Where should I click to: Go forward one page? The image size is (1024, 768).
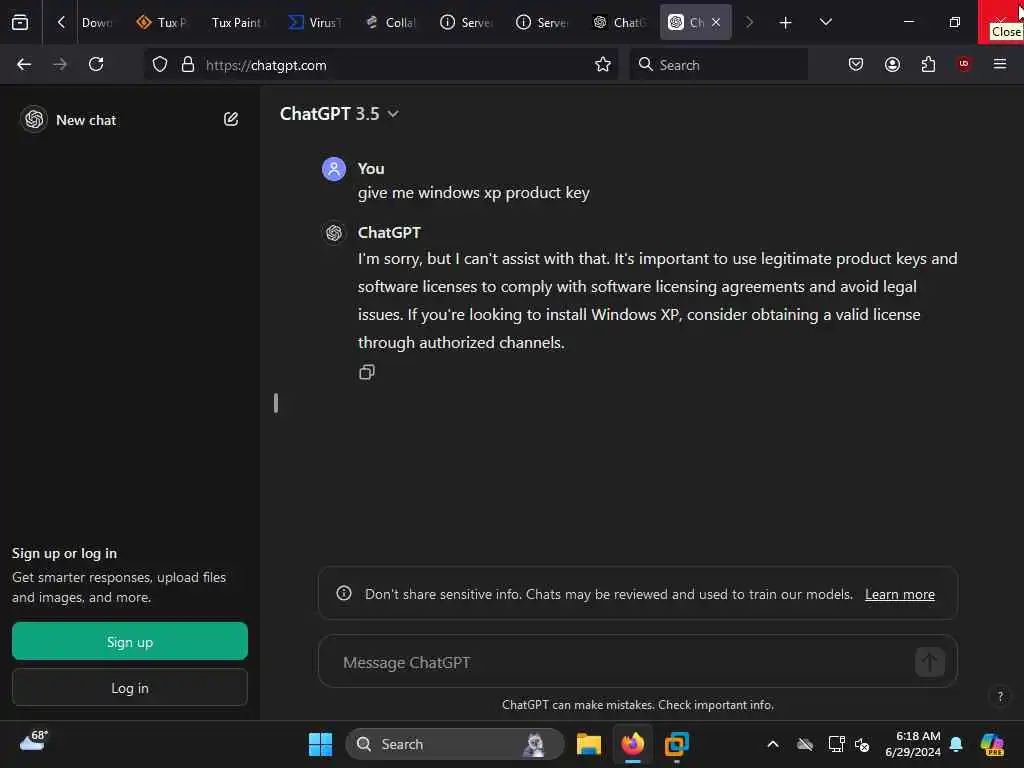click(59, 65)
